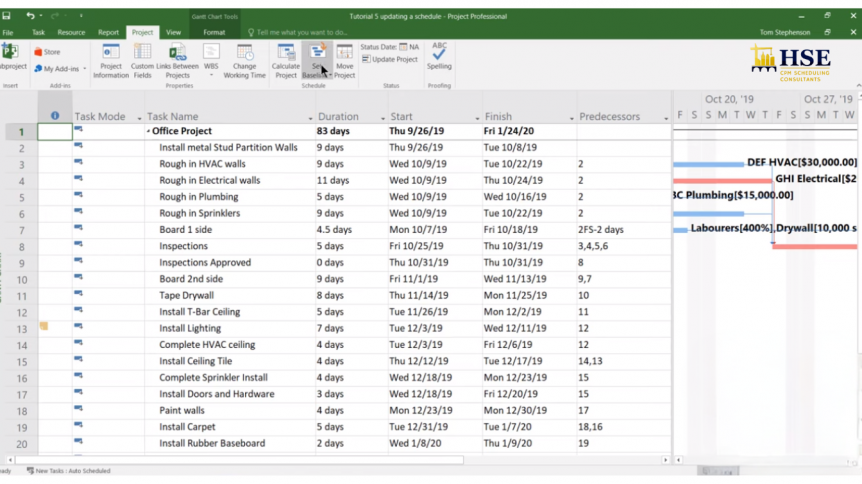Open Quick Access Toolbar customize dropdown

[x=81, y=16]
